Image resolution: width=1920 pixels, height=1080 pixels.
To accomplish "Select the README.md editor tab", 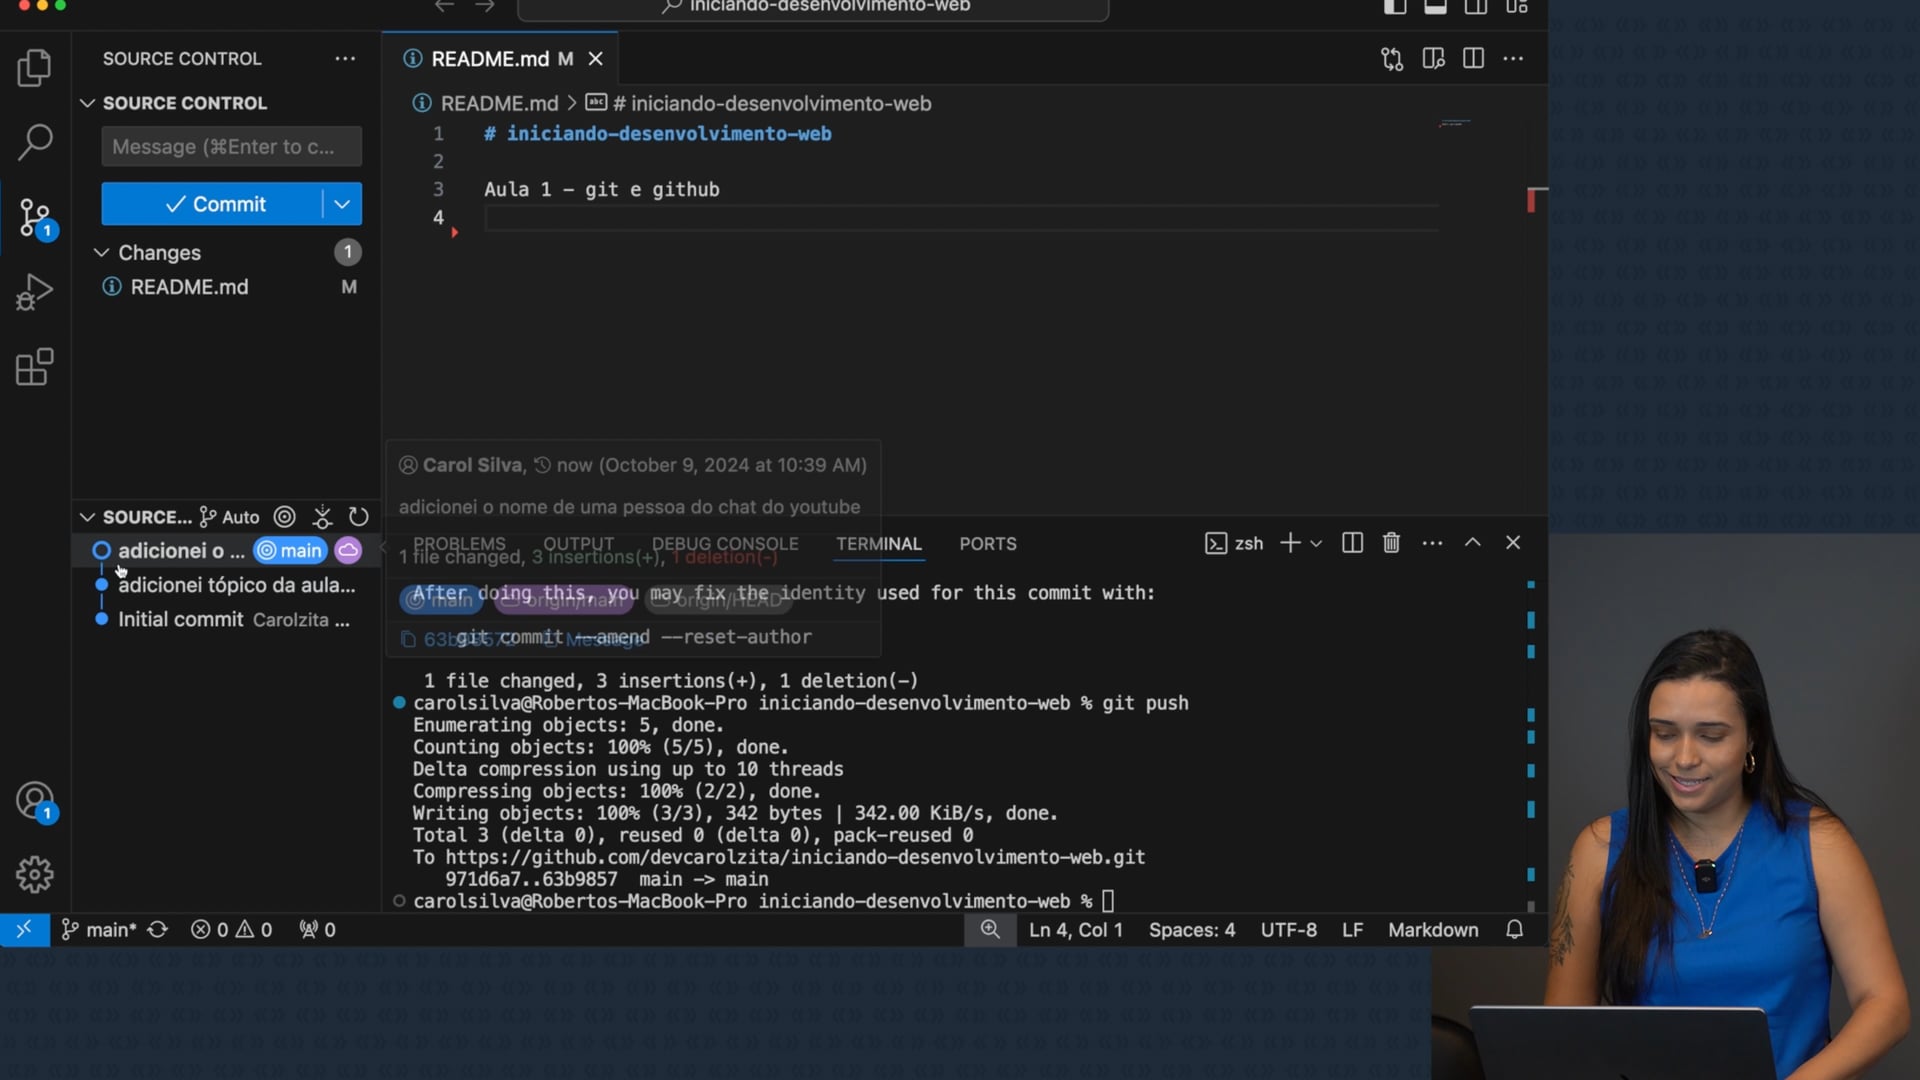I will click(x=490, y=59).
